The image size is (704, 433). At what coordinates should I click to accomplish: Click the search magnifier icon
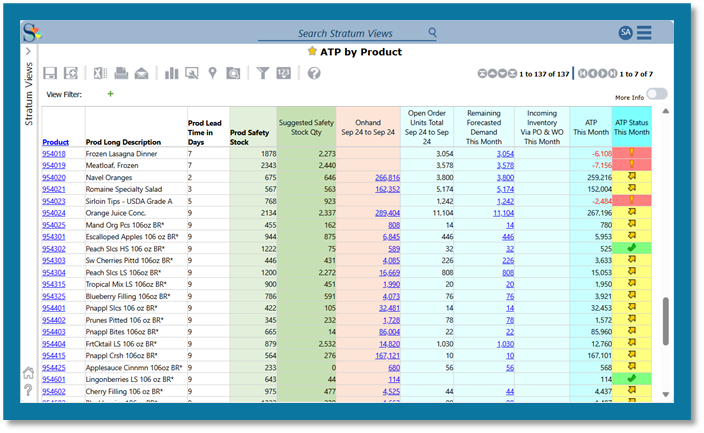coord(432,32)
